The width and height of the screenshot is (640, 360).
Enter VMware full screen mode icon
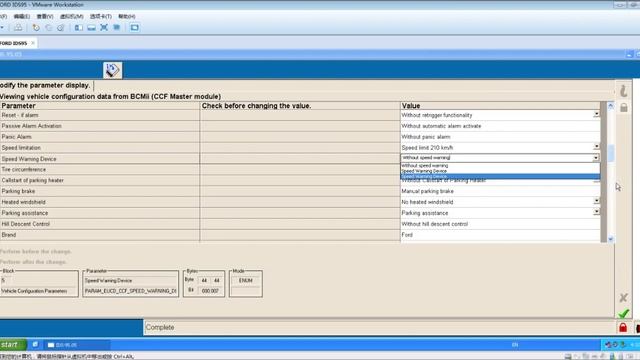click(104, 28)
